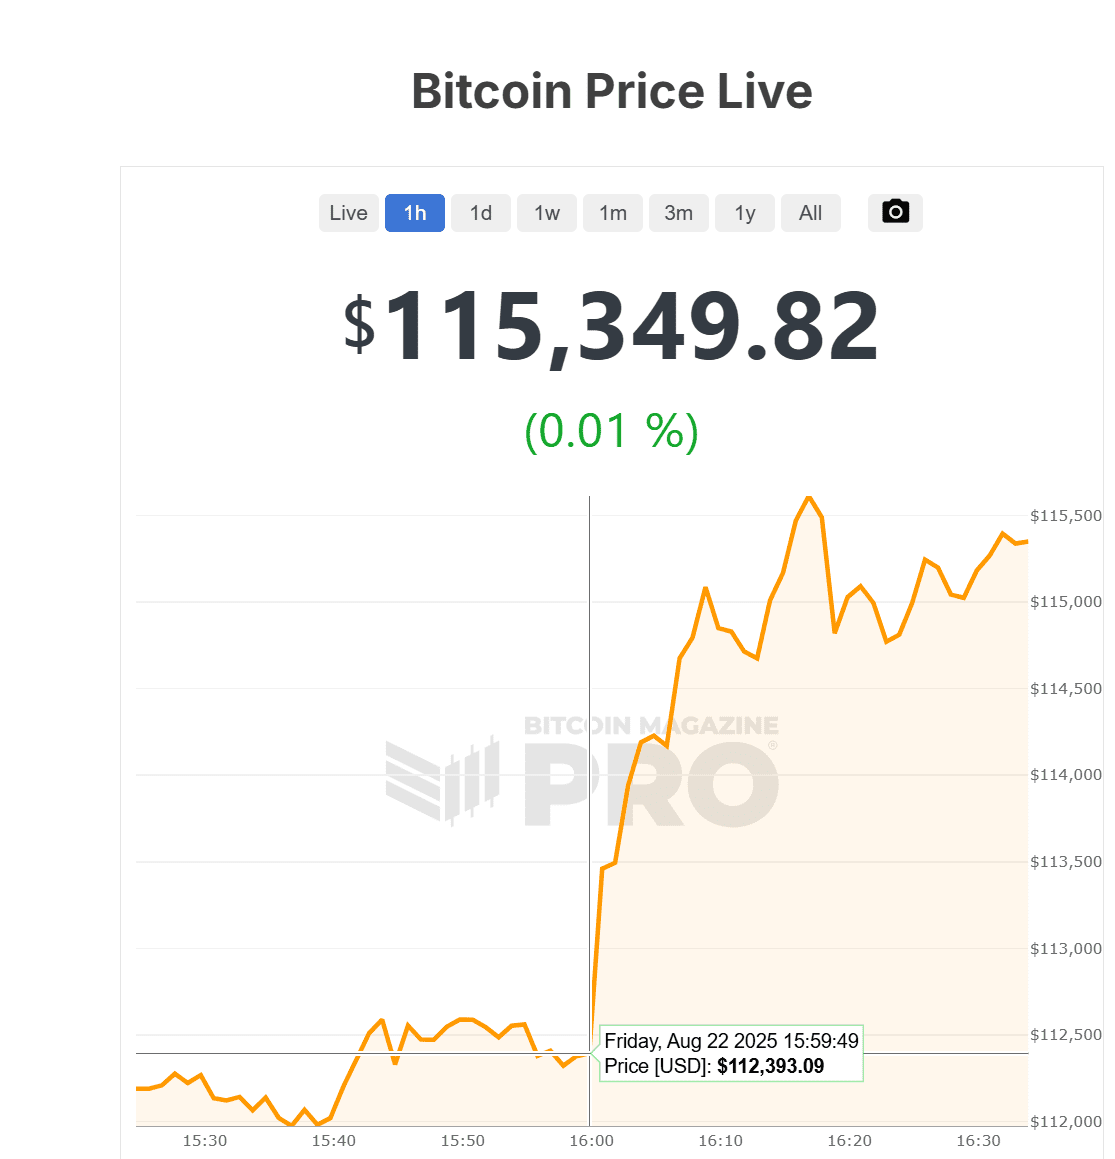The width and height of the screenshot is (1115, 1159).
Task: Click the large $115,349.82 price display
Action: pyautogui.click(x=611, y=323)
